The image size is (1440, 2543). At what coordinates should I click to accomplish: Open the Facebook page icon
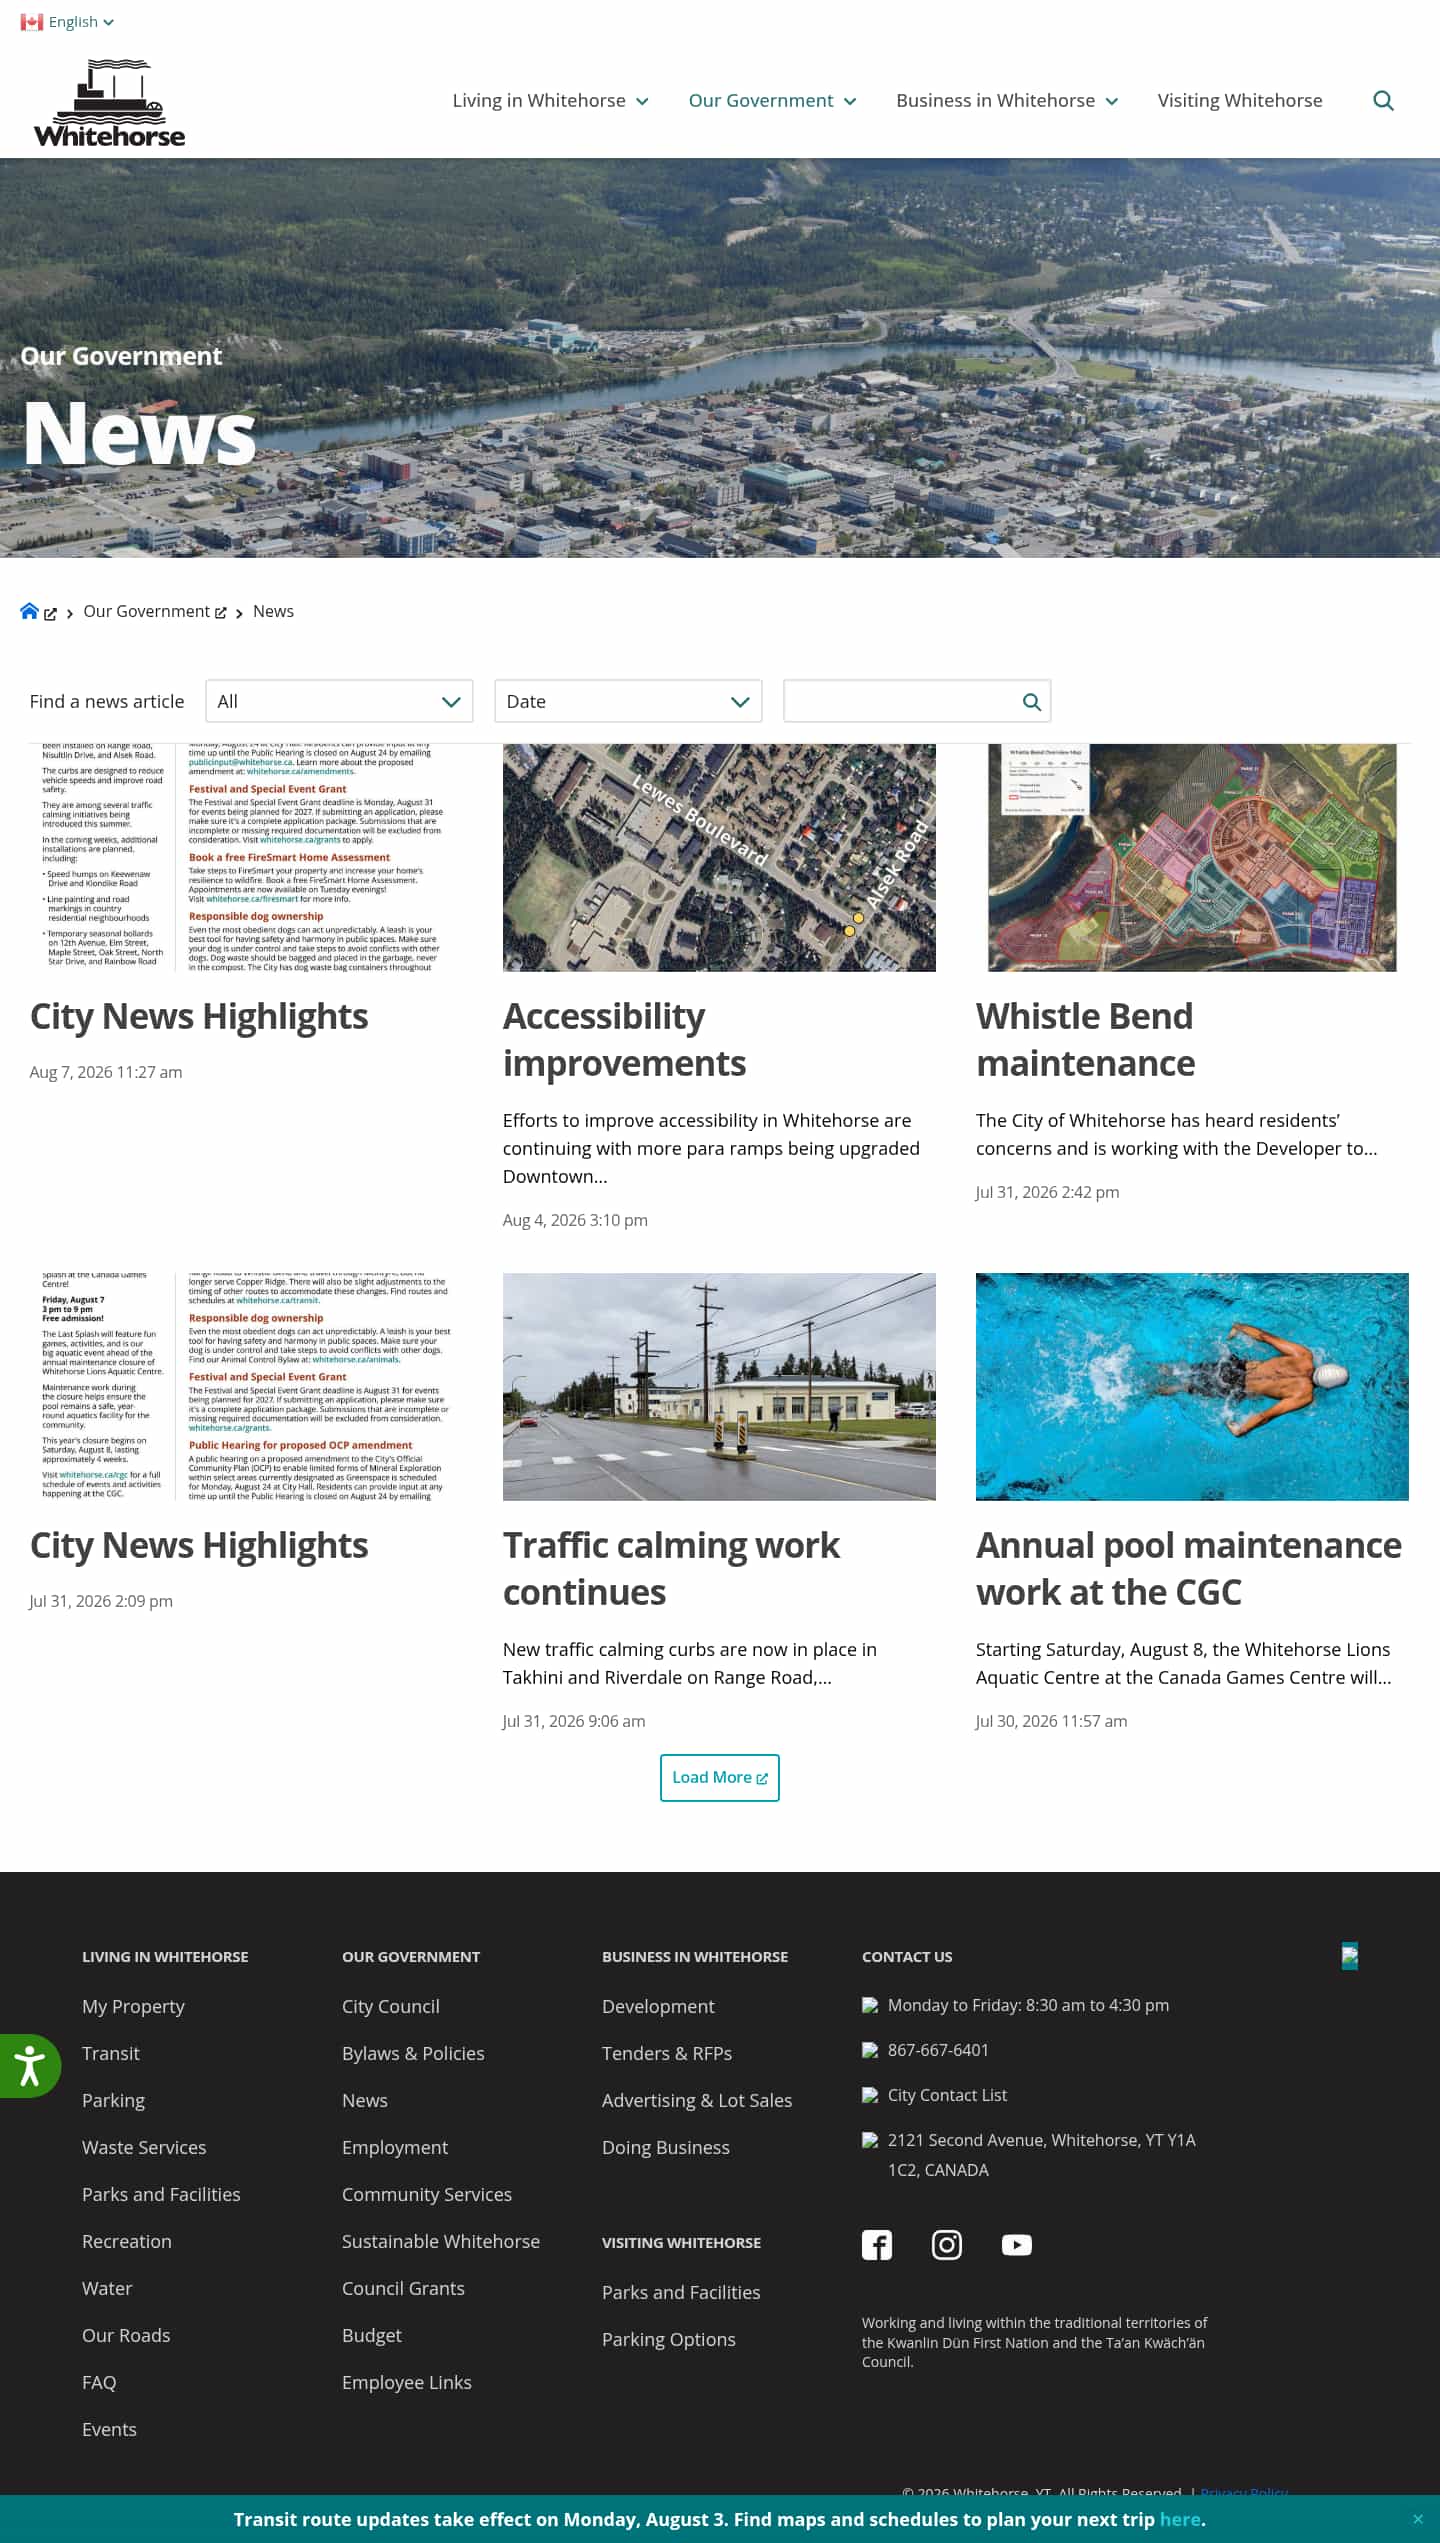[877, 2245]
